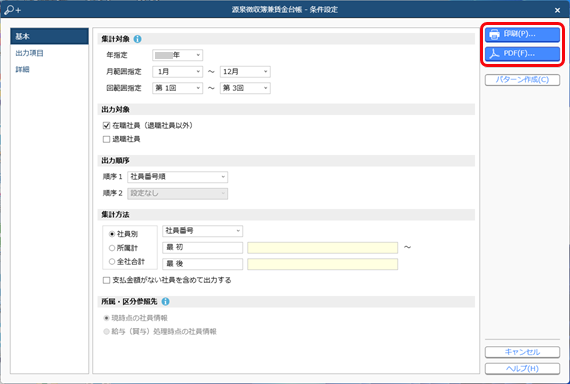Click the 月範囲指定 label
The width and height of the screenshot is (570, 384).
(124, 72)
